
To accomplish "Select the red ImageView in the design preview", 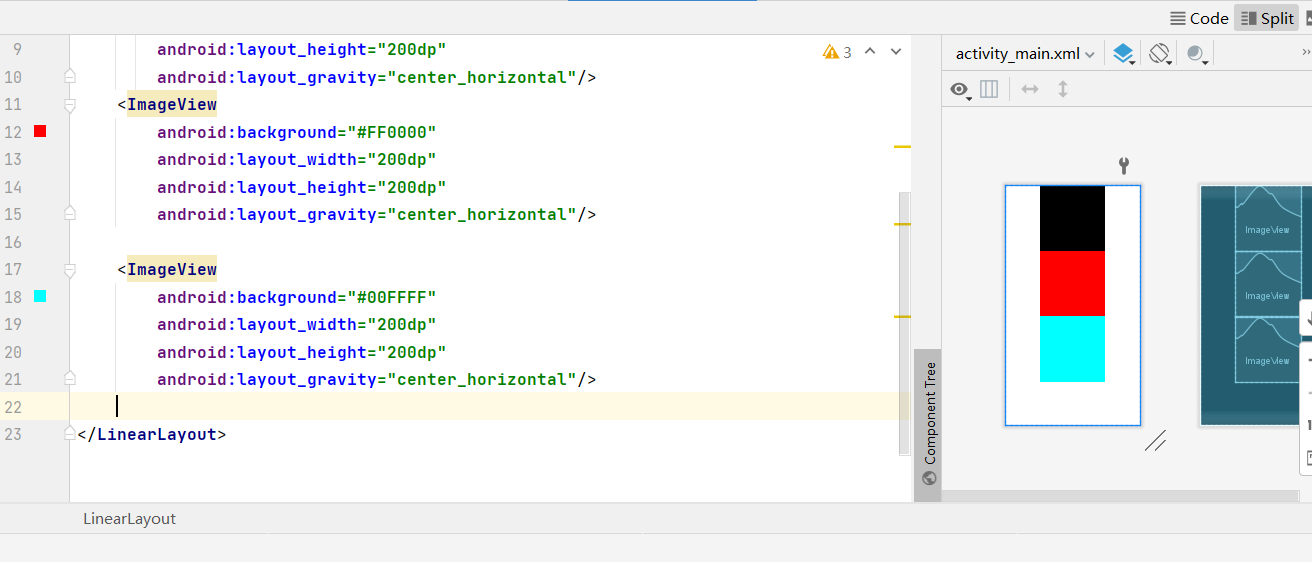I will pos(1072,284).
